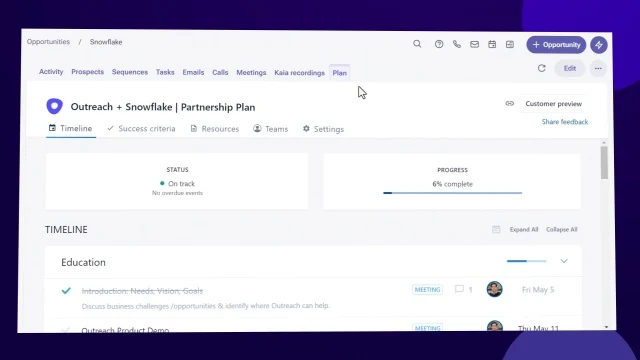Click the scrollbar up arrow
Viewport: 640px width, 360px height.
(604, 143)
